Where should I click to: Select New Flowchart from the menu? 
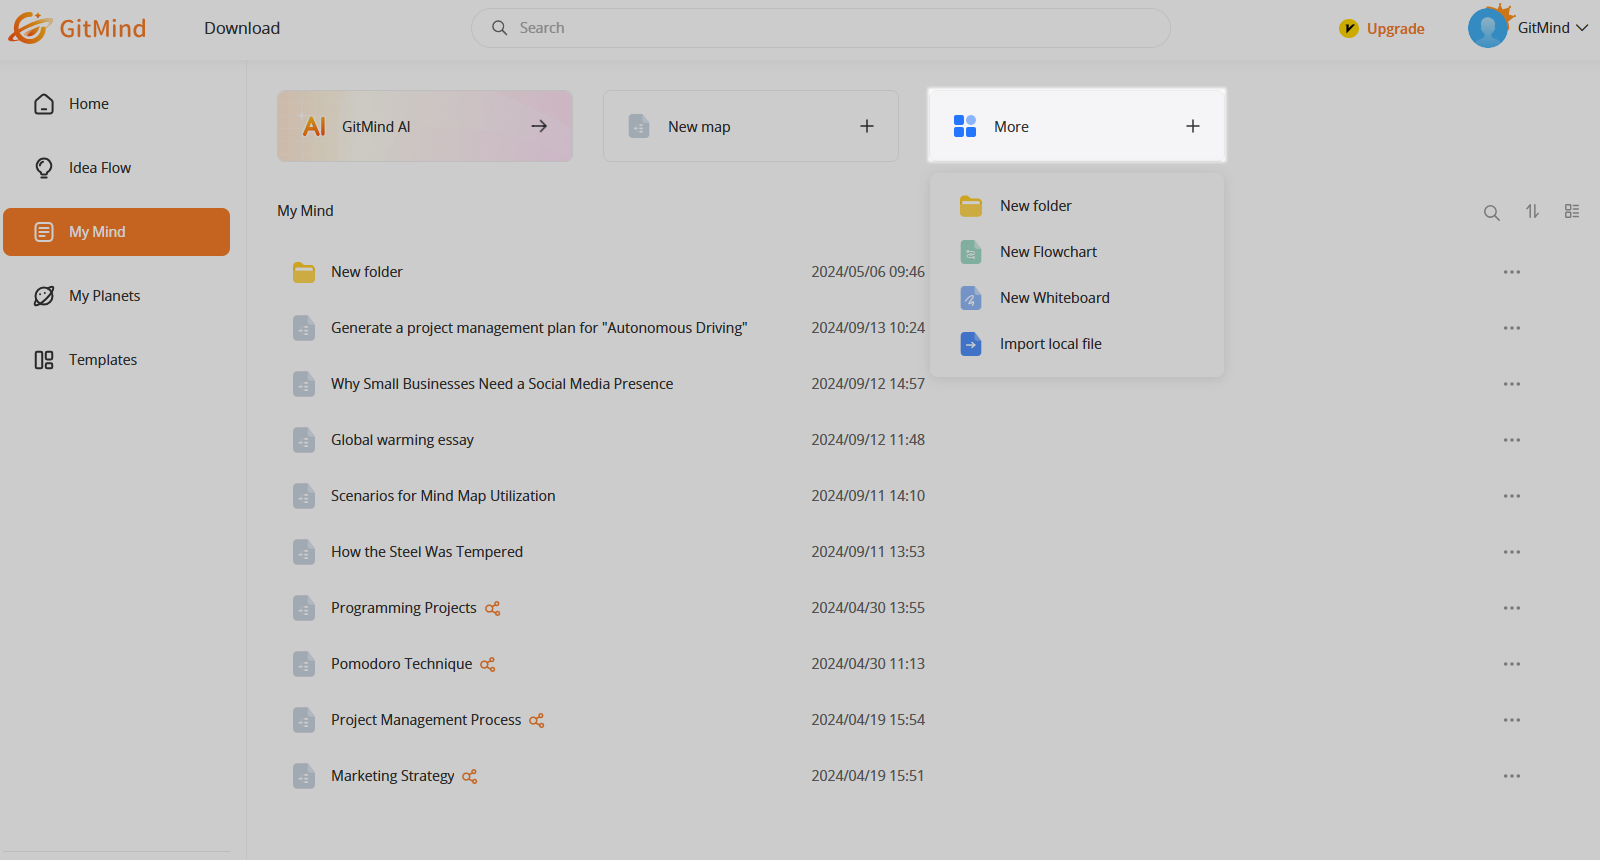click(1048, 252)
